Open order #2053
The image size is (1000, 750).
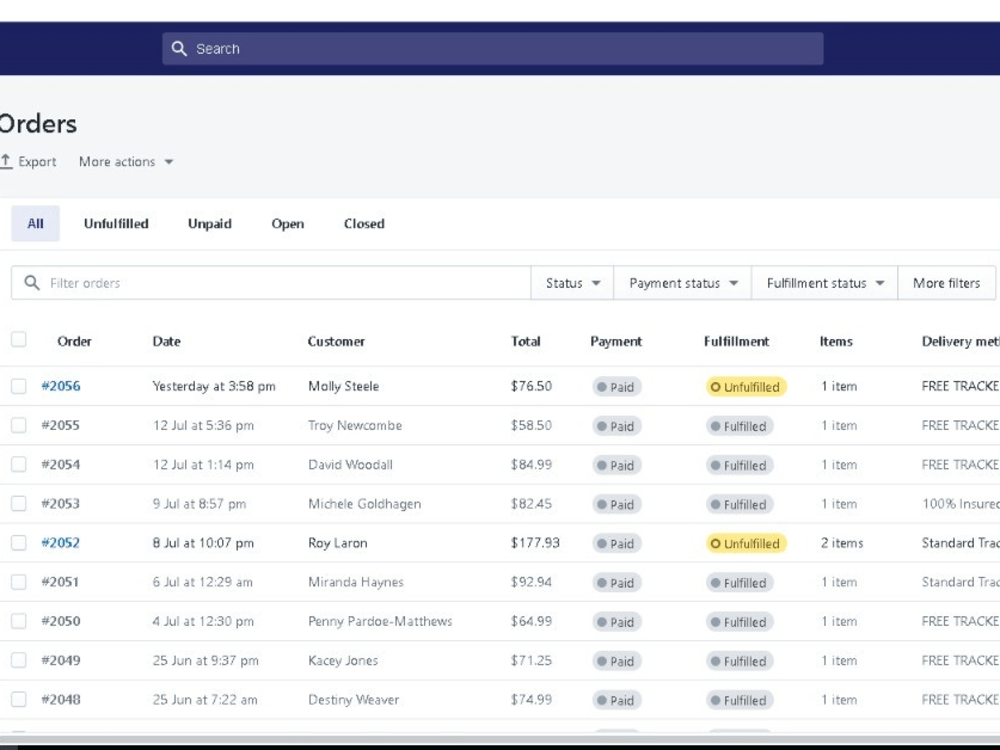tap(61, 504)
